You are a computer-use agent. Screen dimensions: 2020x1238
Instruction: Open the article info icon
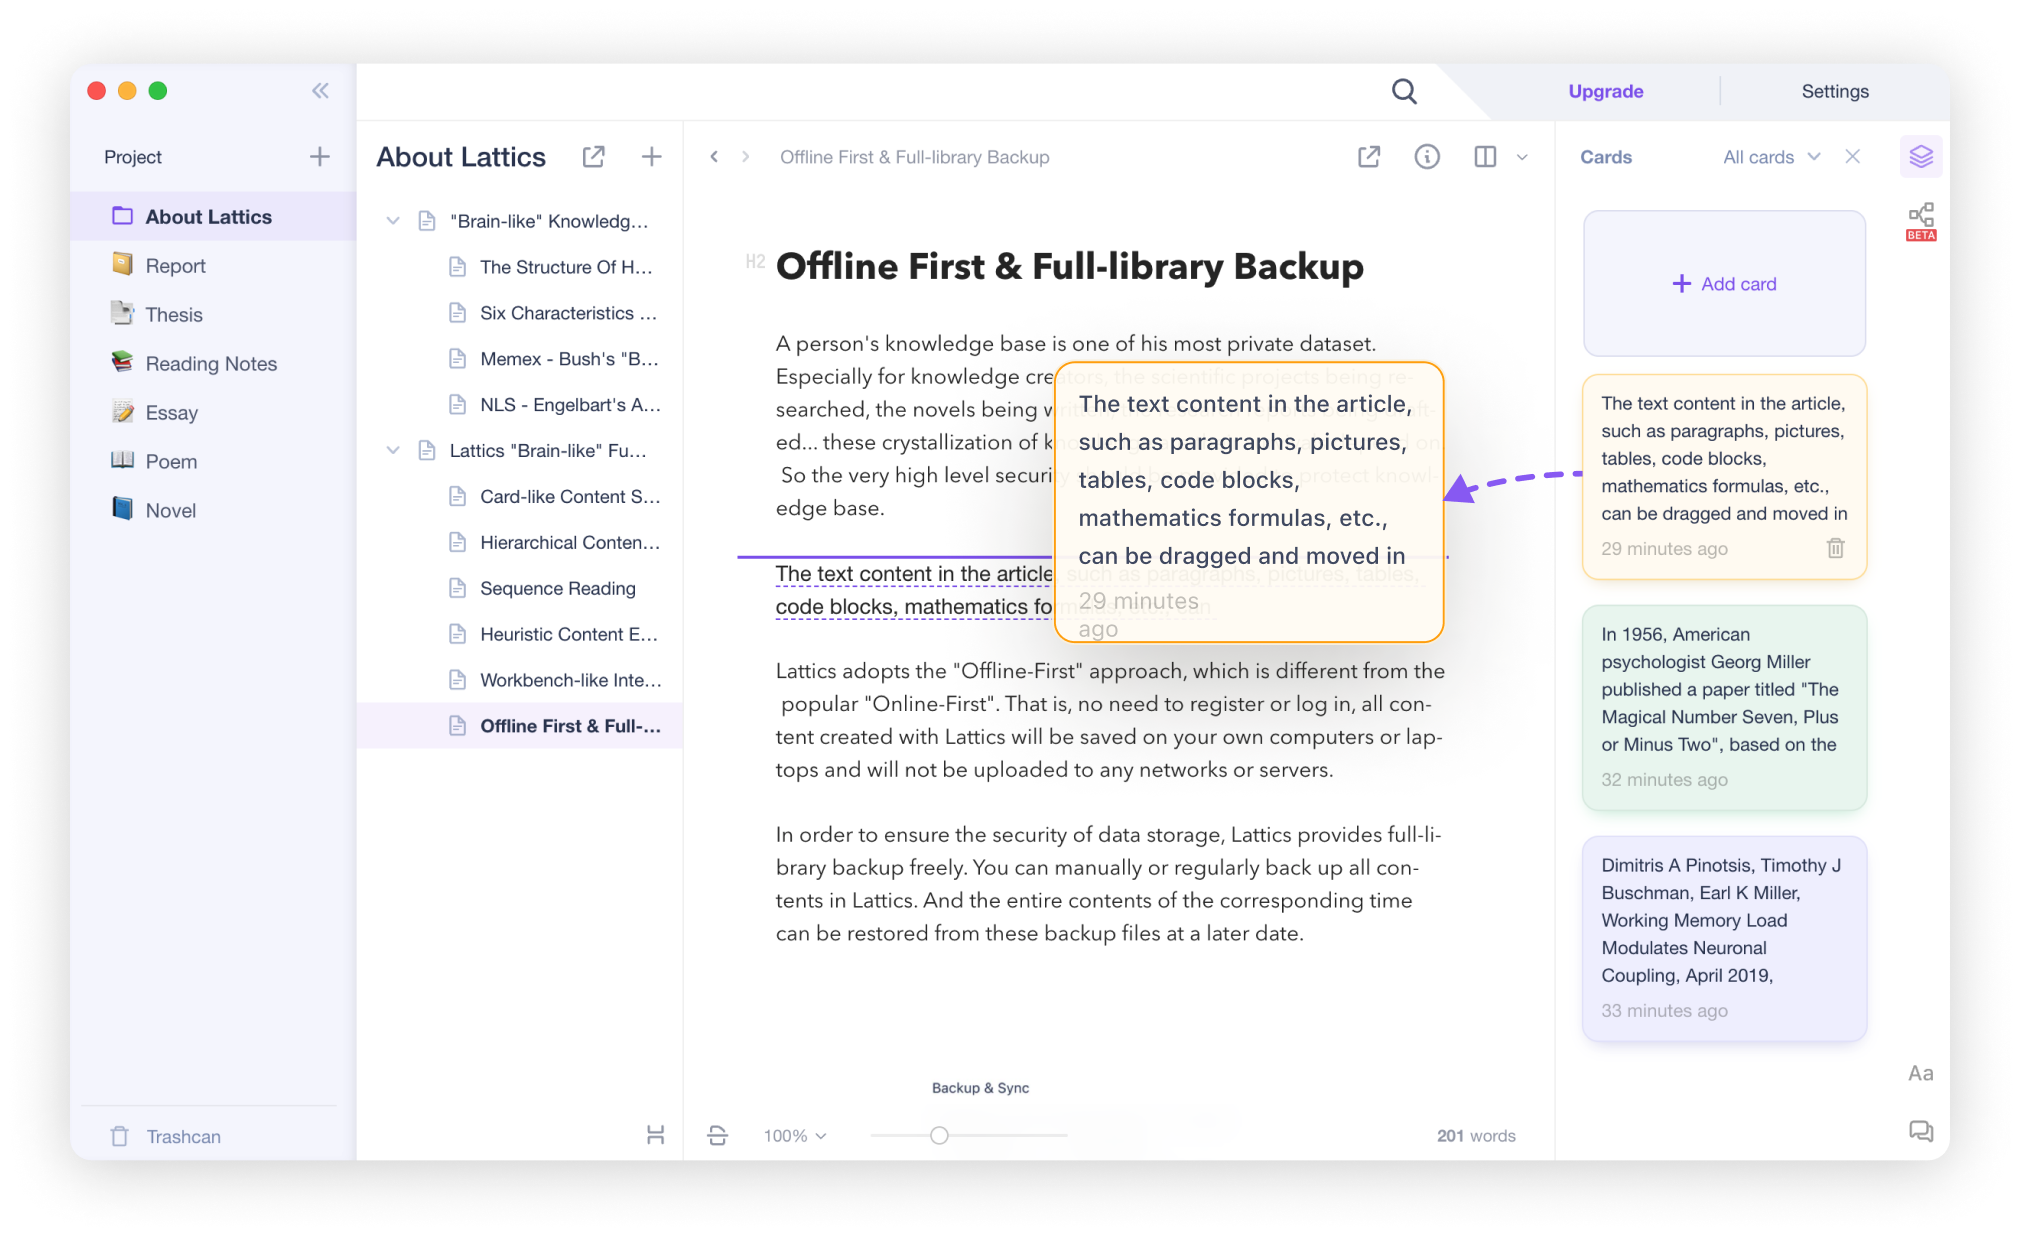pos(1427,157)
